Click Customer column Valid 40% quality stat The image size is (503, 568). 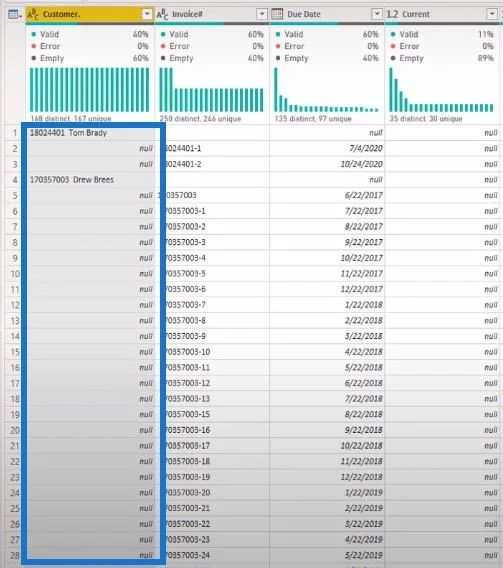(90, 34)
